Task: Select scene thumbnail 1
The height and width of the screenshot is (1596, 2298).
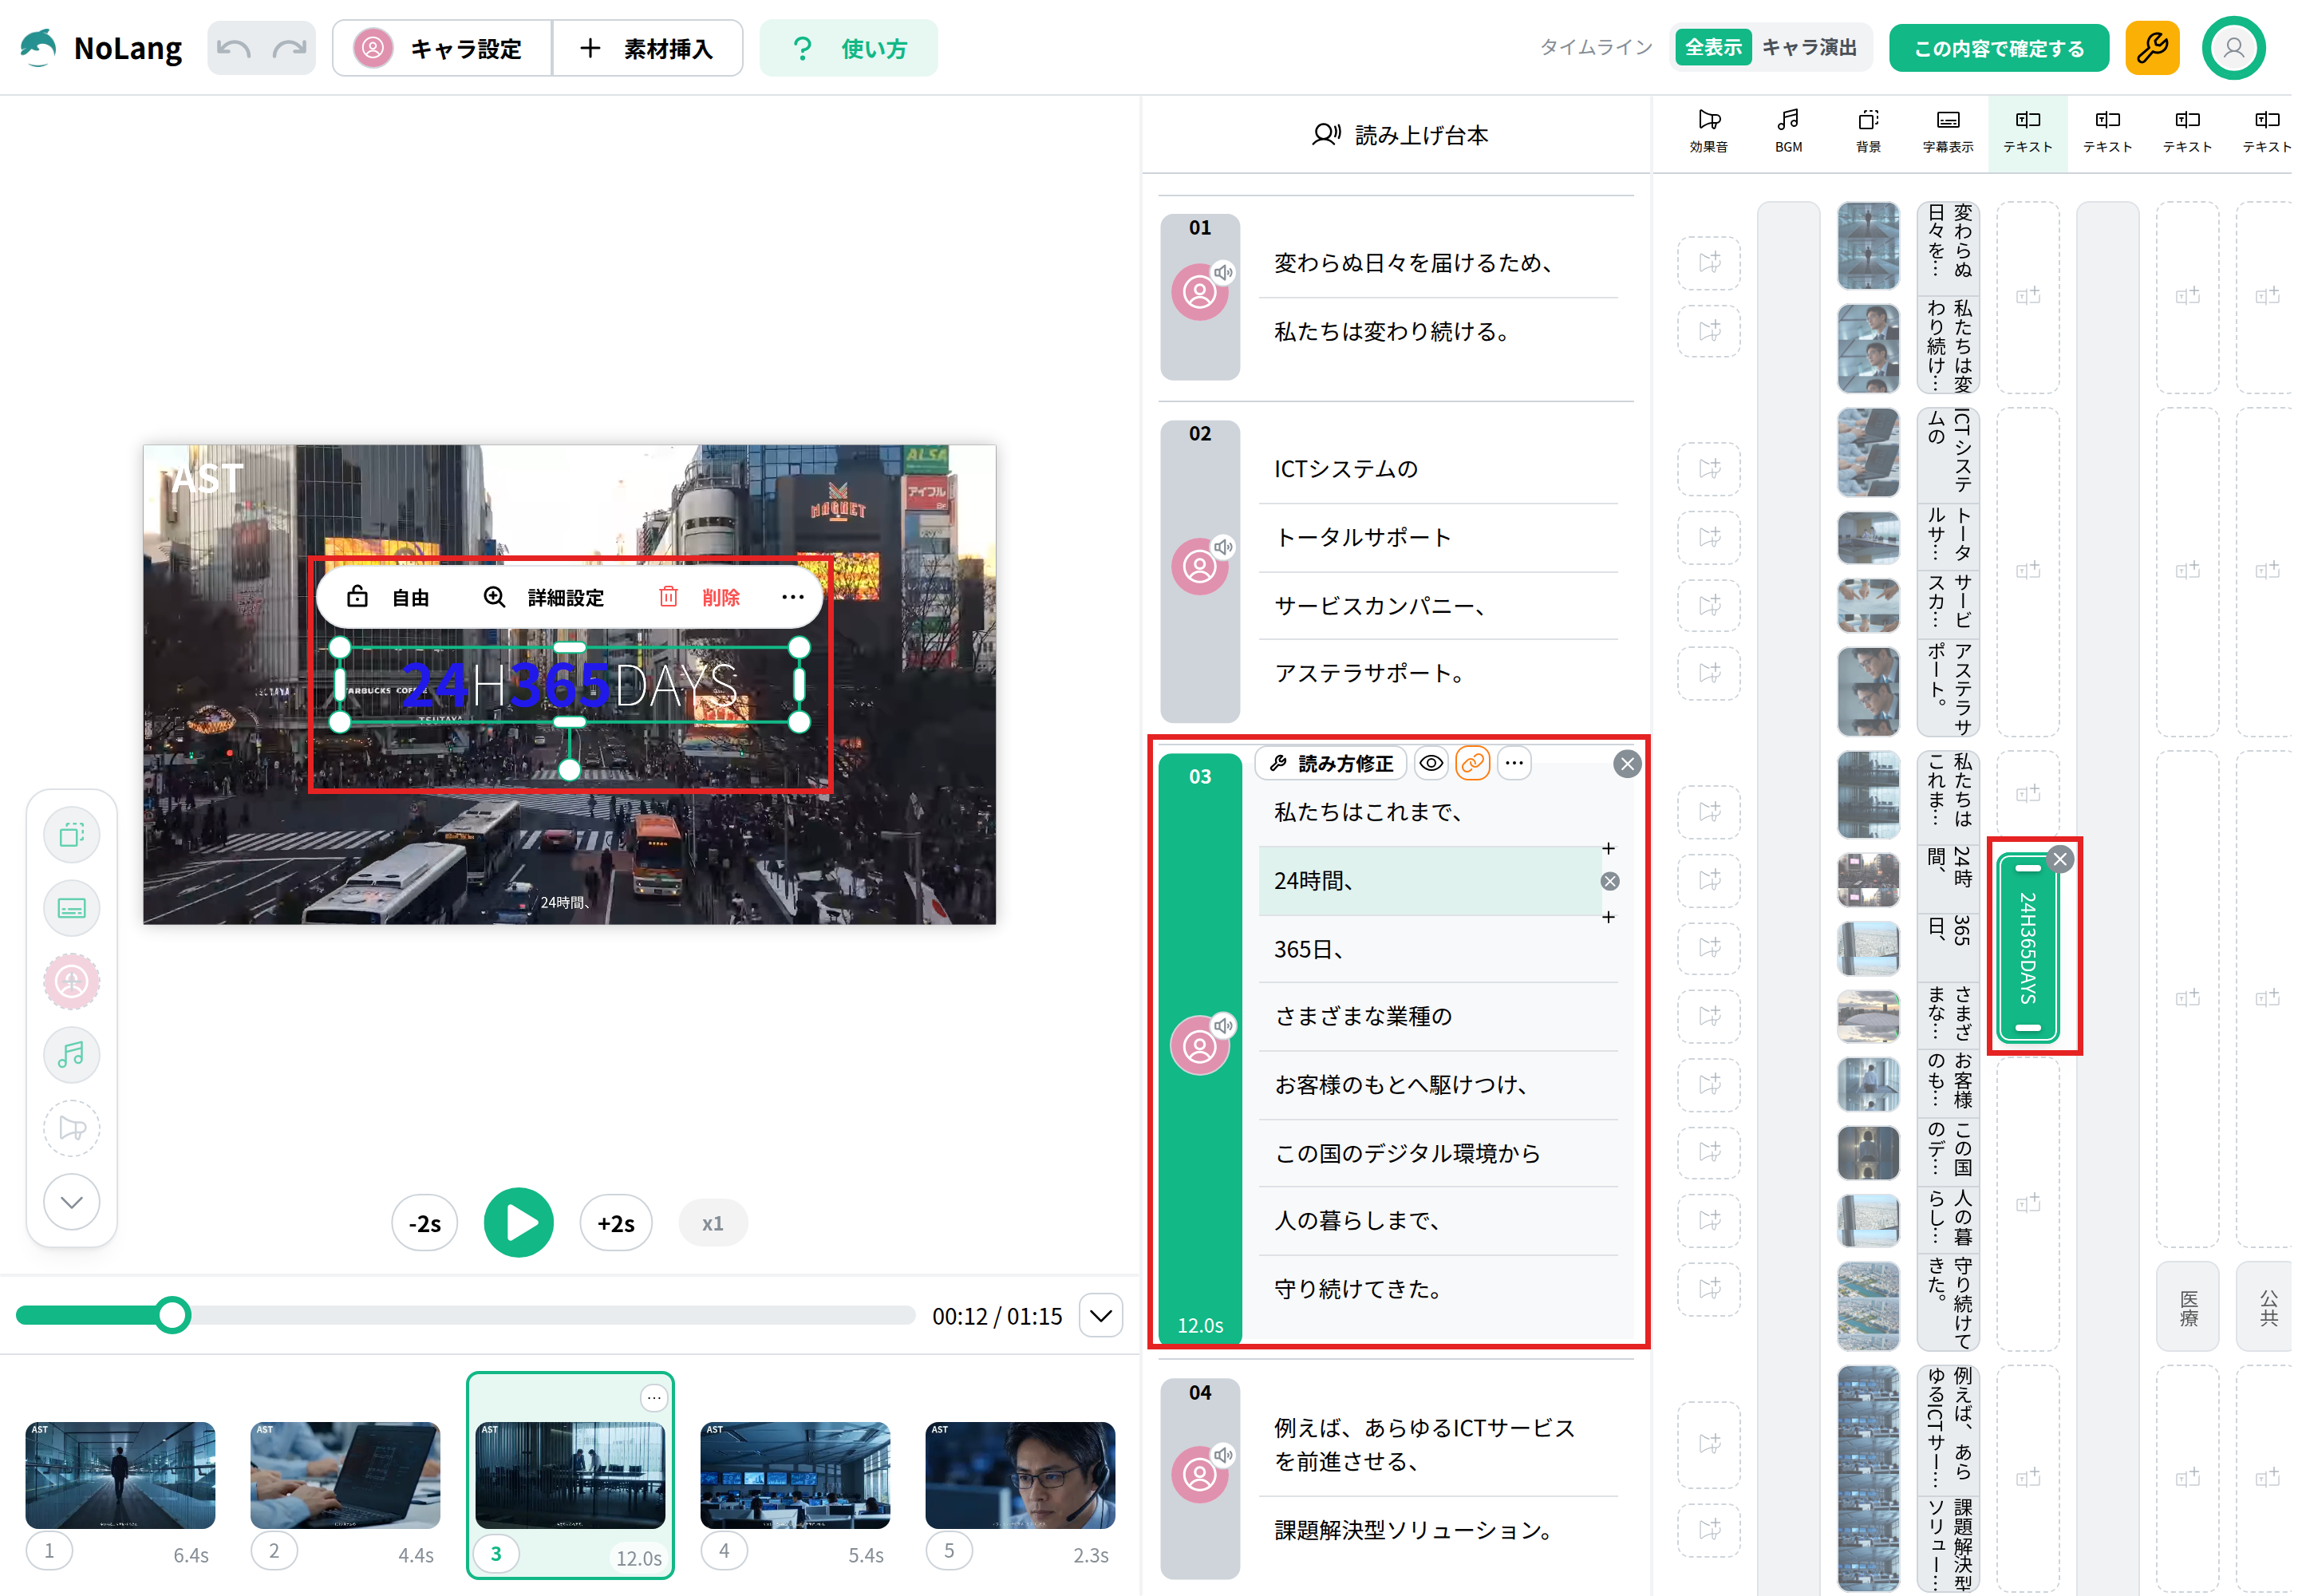Action: [120, 1475]
